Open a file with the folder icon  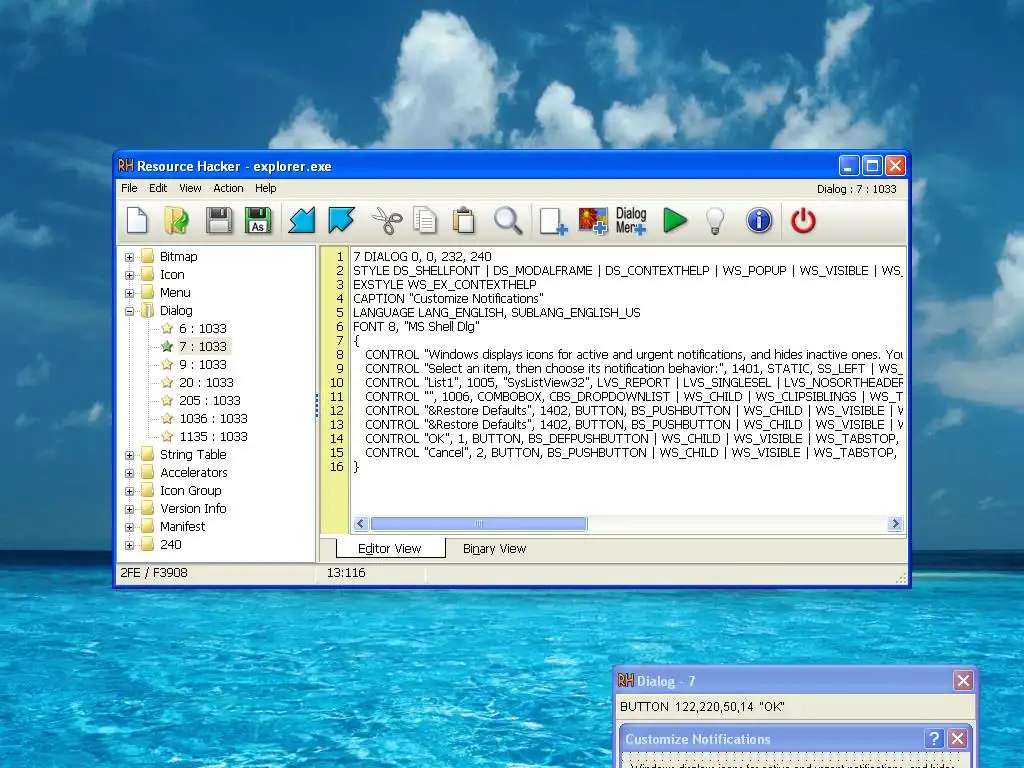pos(176,220)
